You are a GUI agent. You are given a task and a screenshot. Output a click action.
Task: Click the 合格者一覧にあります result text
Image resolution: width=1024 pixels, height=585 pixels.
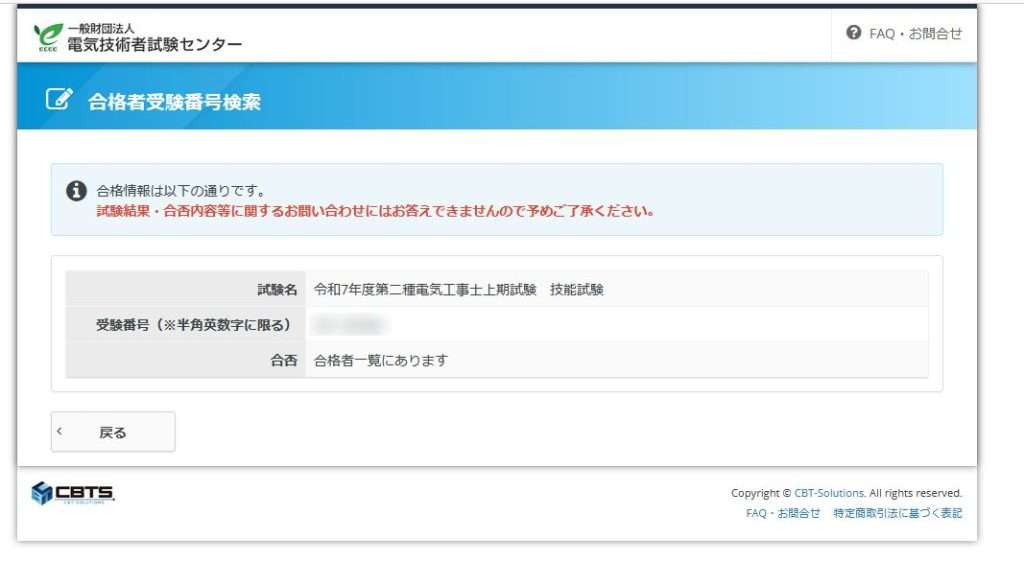point(380,360)
